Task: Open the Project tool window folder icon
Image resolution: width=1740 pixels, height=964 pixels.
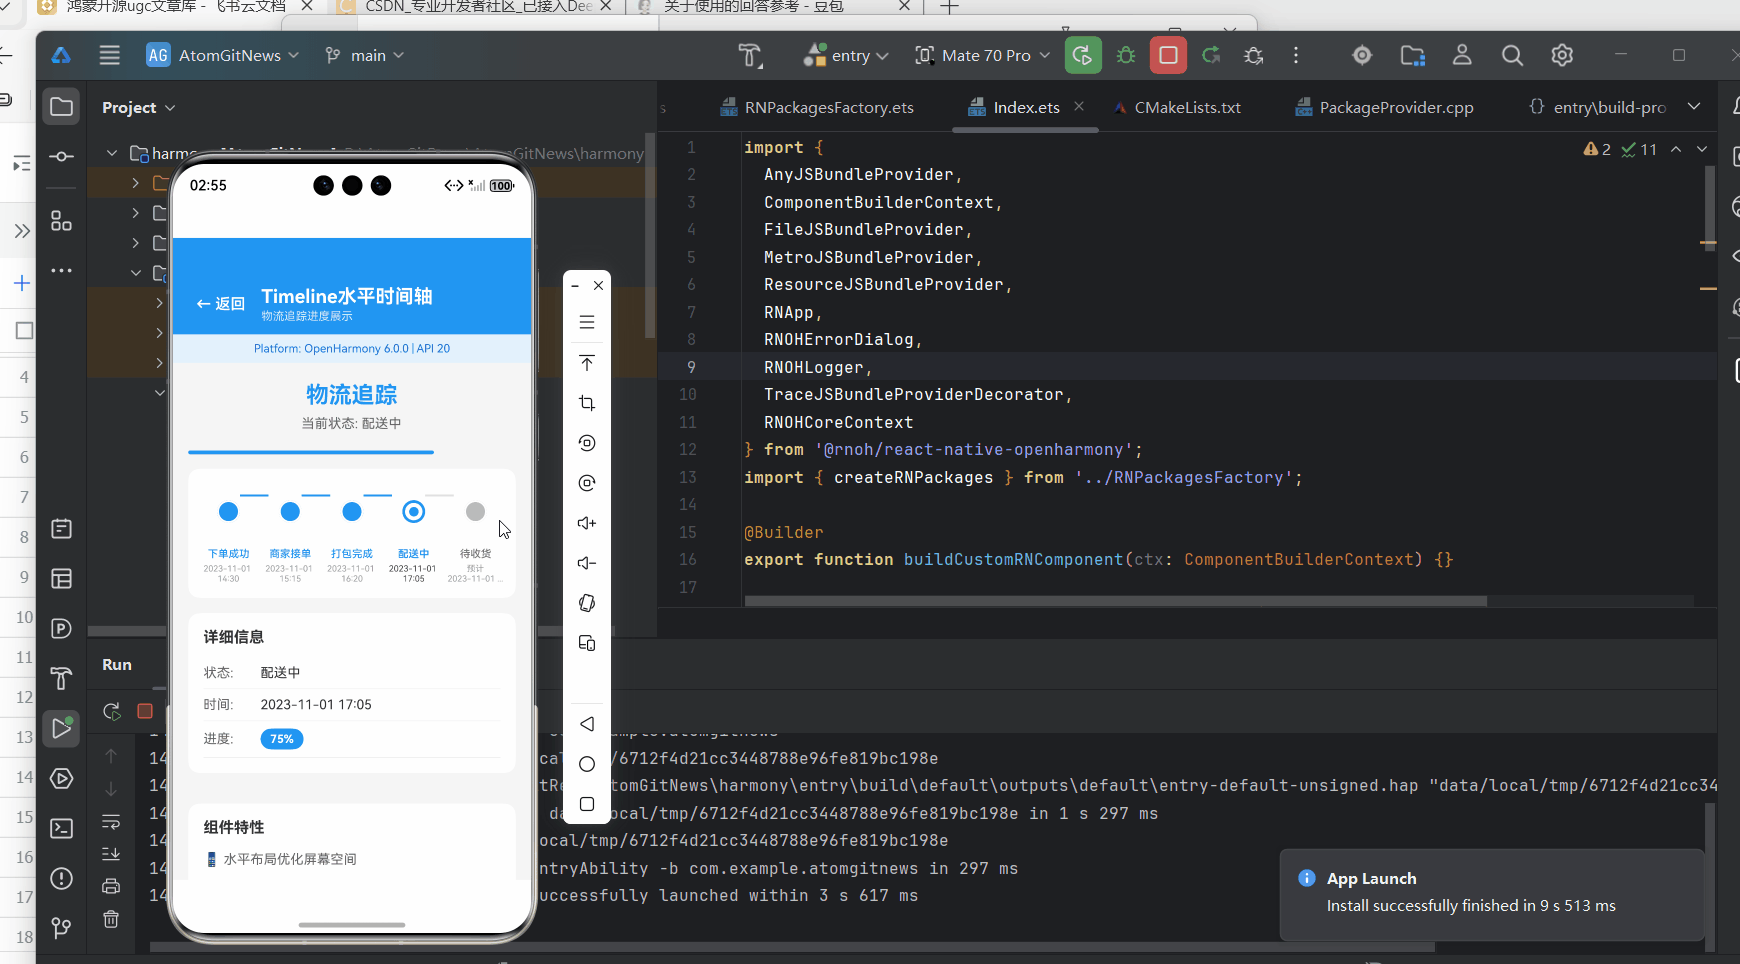Action: pos(61,106)
